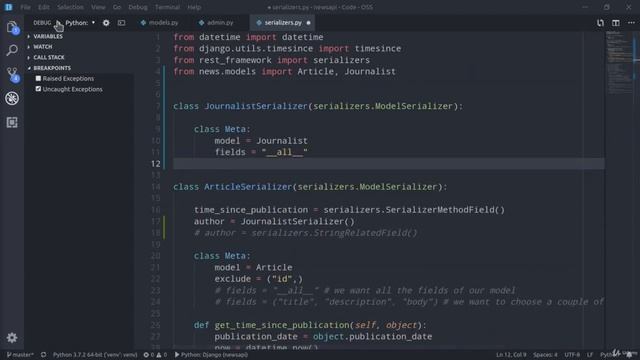Viewport: 640px width, 360px height.
Task: Open the Edit menu
Action: tap(44, 7)
